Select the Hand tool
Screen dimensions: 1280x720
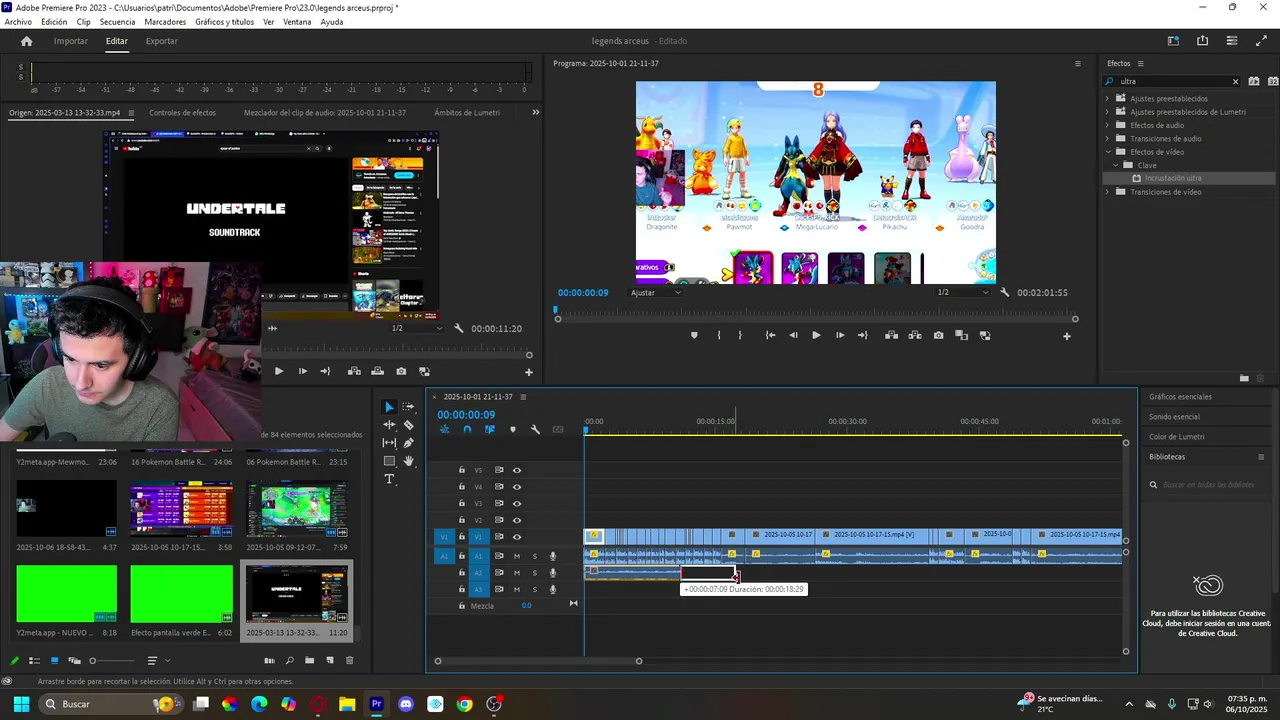point(408,461)
